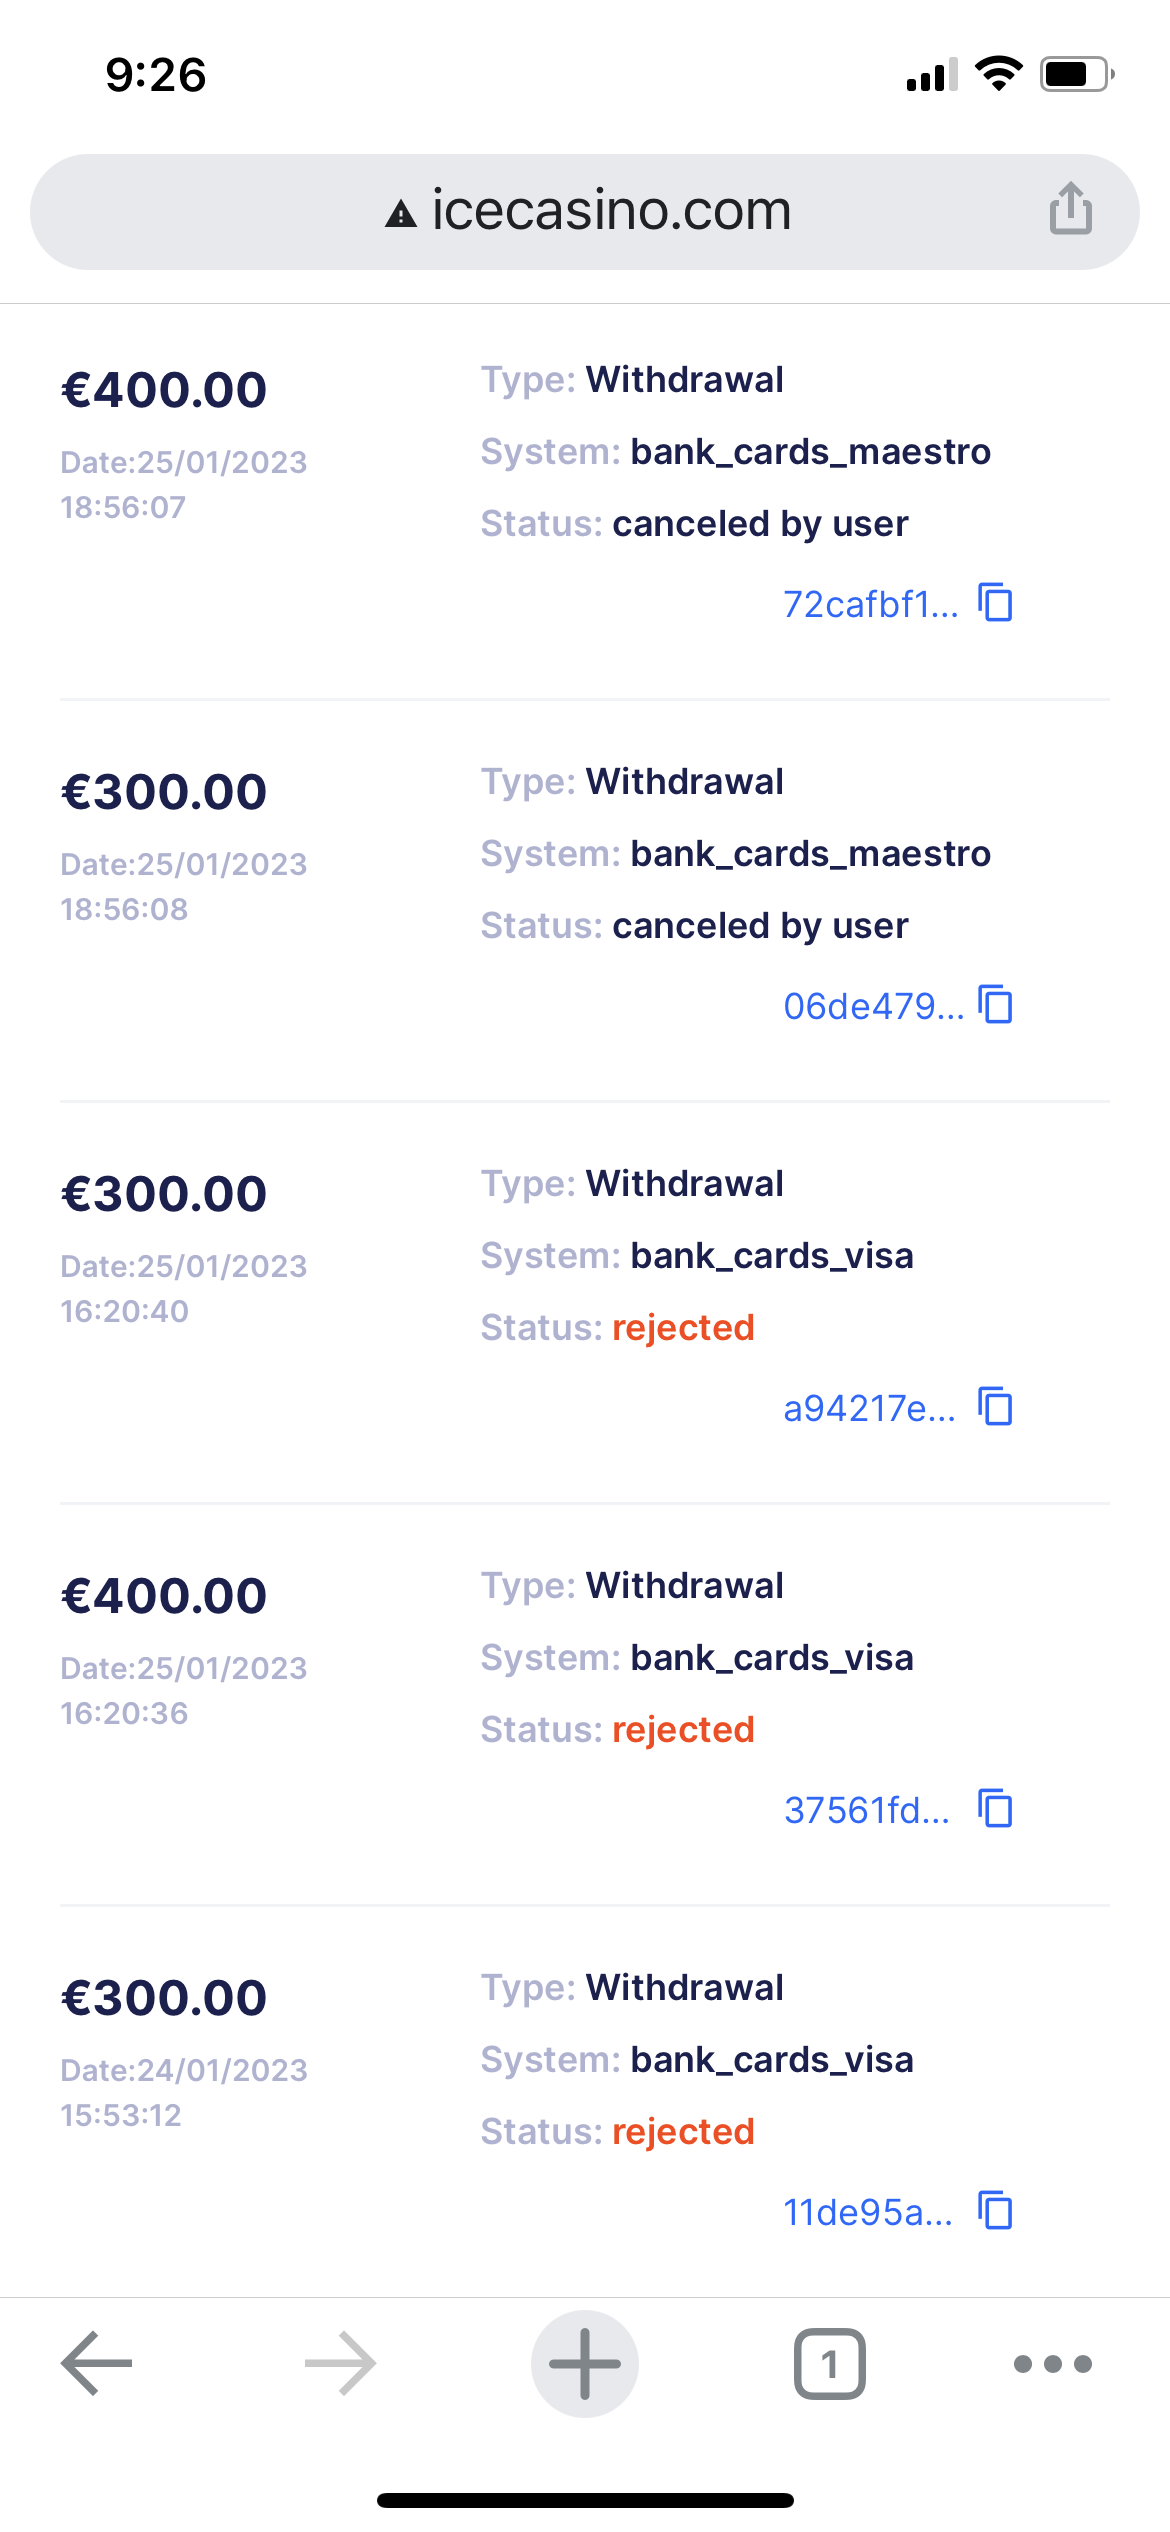The width and height of the screenshot is (1170, 2532).
Task: Open a new tab with plus button
Action: [585, 2364]
